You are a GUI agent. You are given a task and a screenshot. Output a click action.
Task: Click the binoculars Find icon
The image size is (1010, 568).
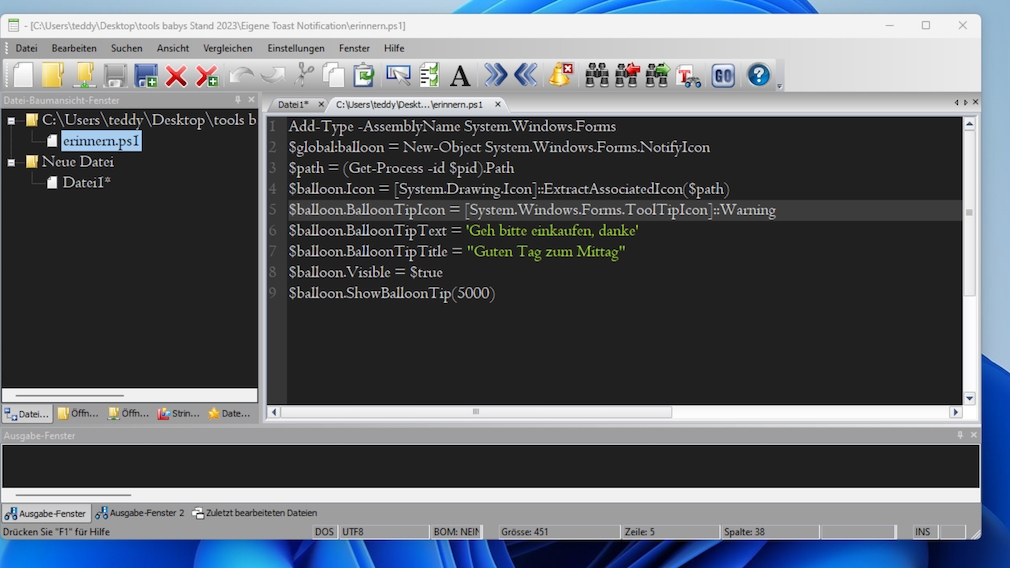597,75
